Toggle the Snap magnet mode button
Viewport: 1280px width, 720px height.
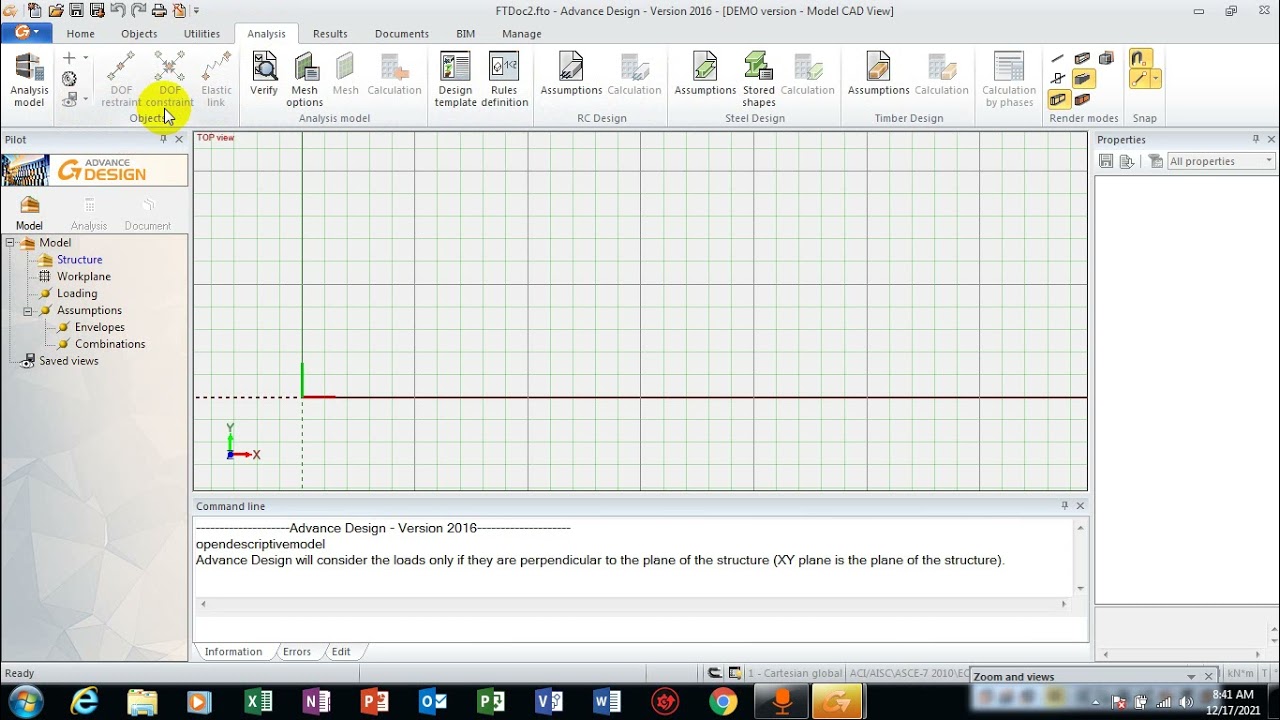pyautogui.click(x=1141, y=58)
